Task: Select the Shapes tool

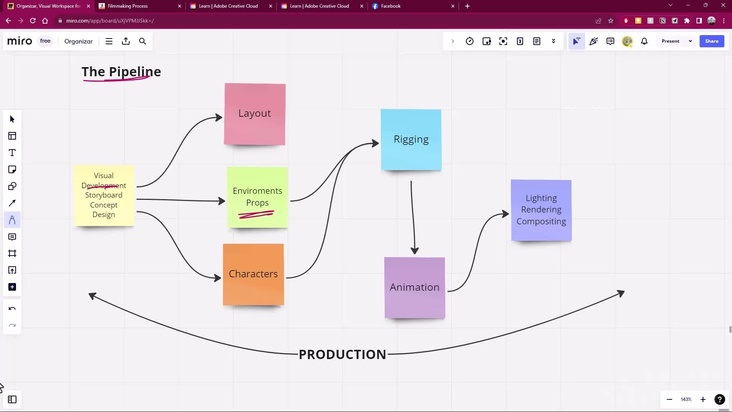Action: (12, 186)
